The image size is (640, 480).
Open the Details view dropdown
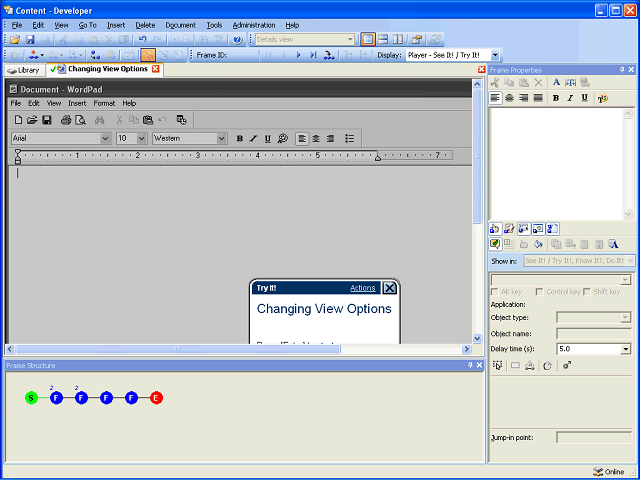350,40
